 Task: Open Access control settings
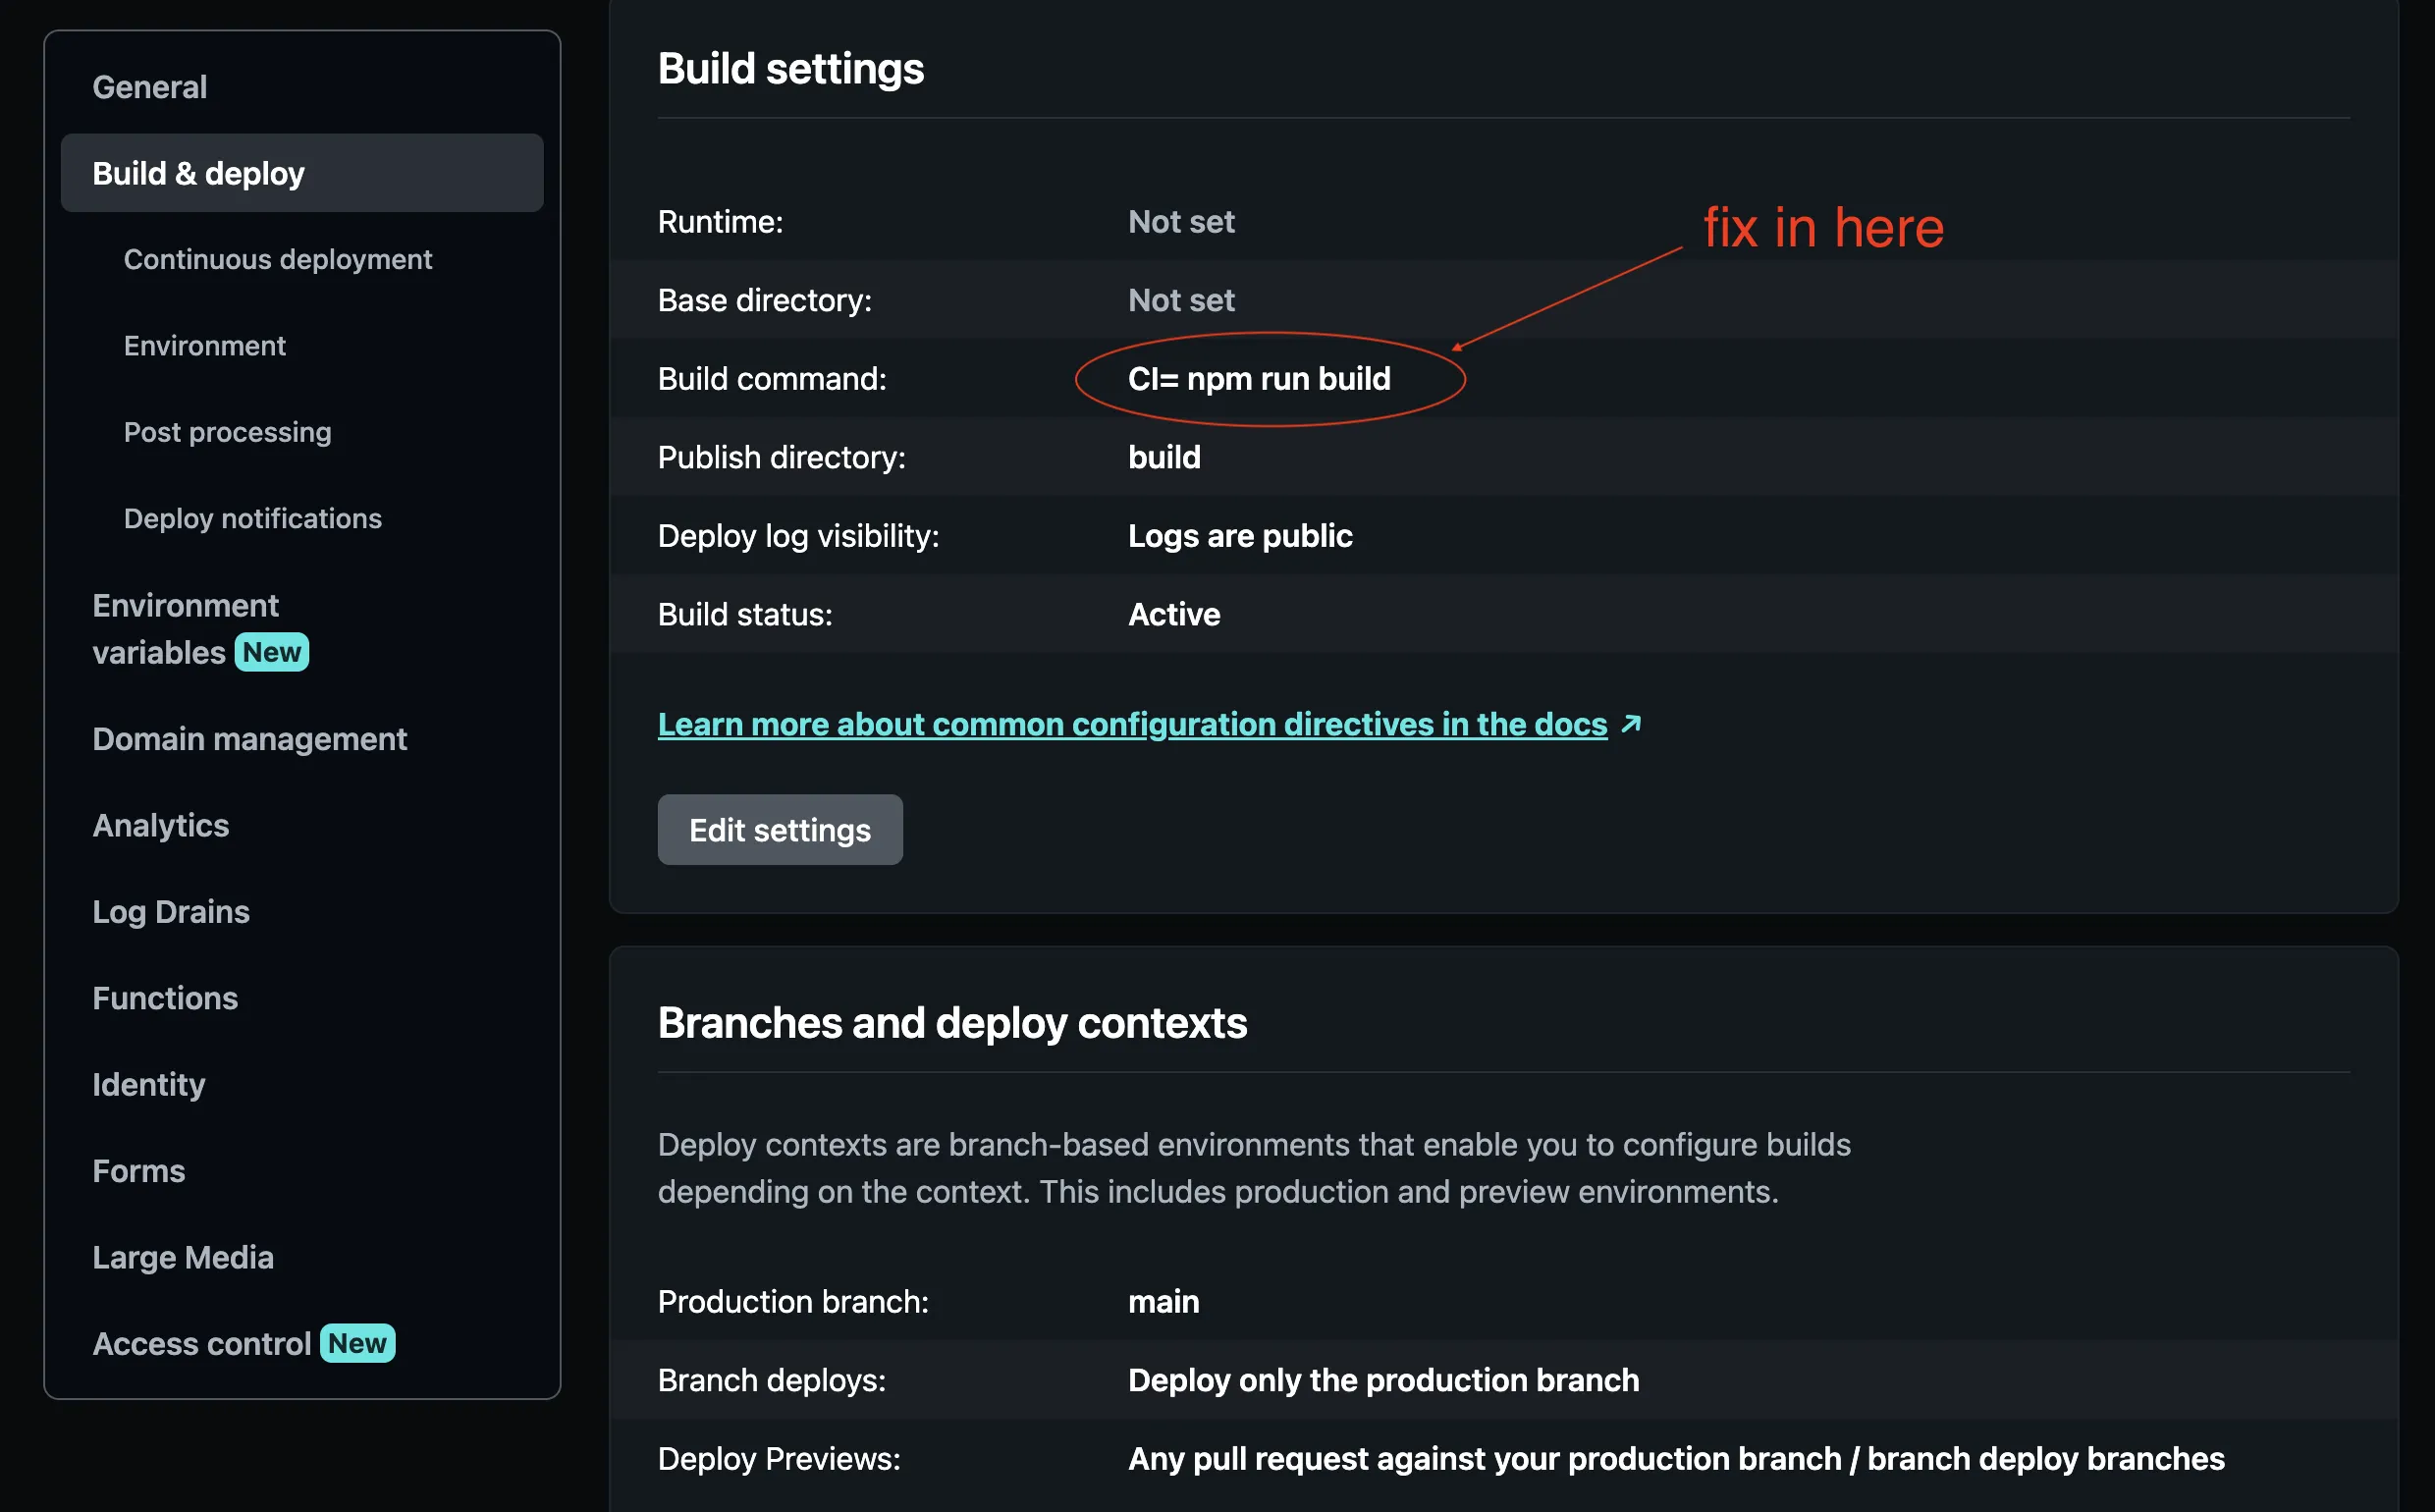(x=202, y=1344)
